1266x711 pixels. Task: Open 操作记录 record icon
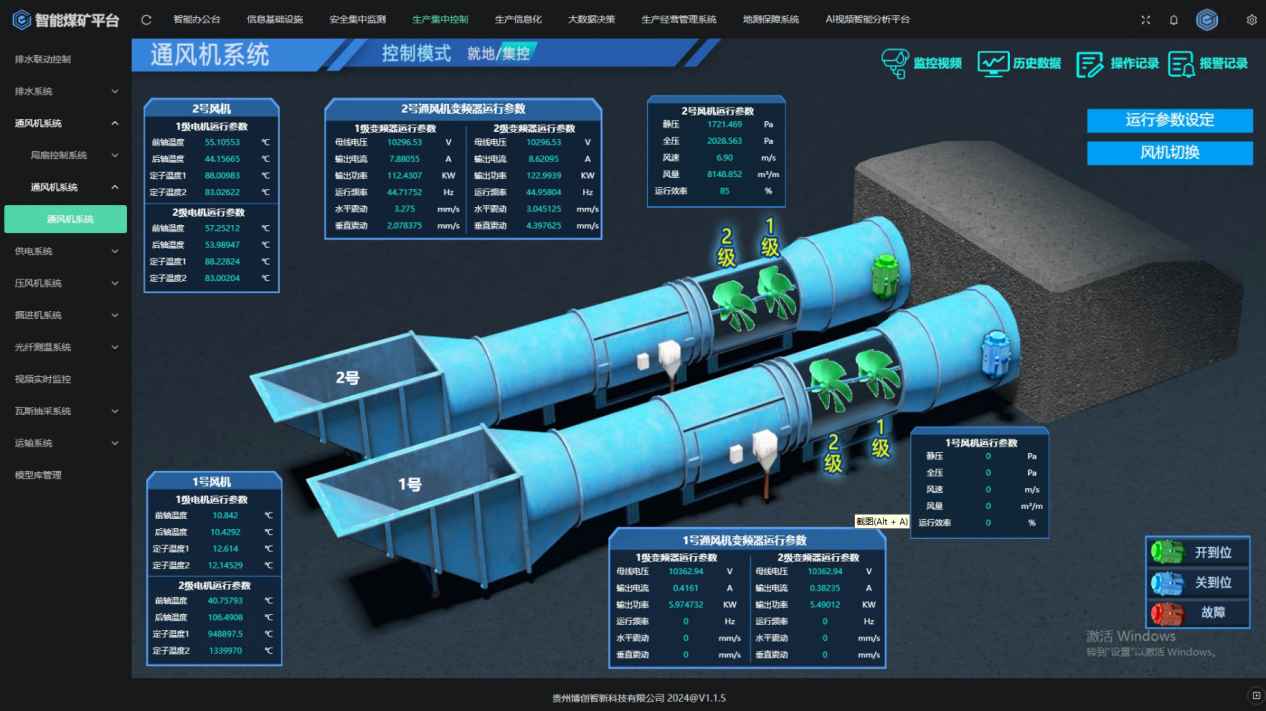coord(1090,64)
